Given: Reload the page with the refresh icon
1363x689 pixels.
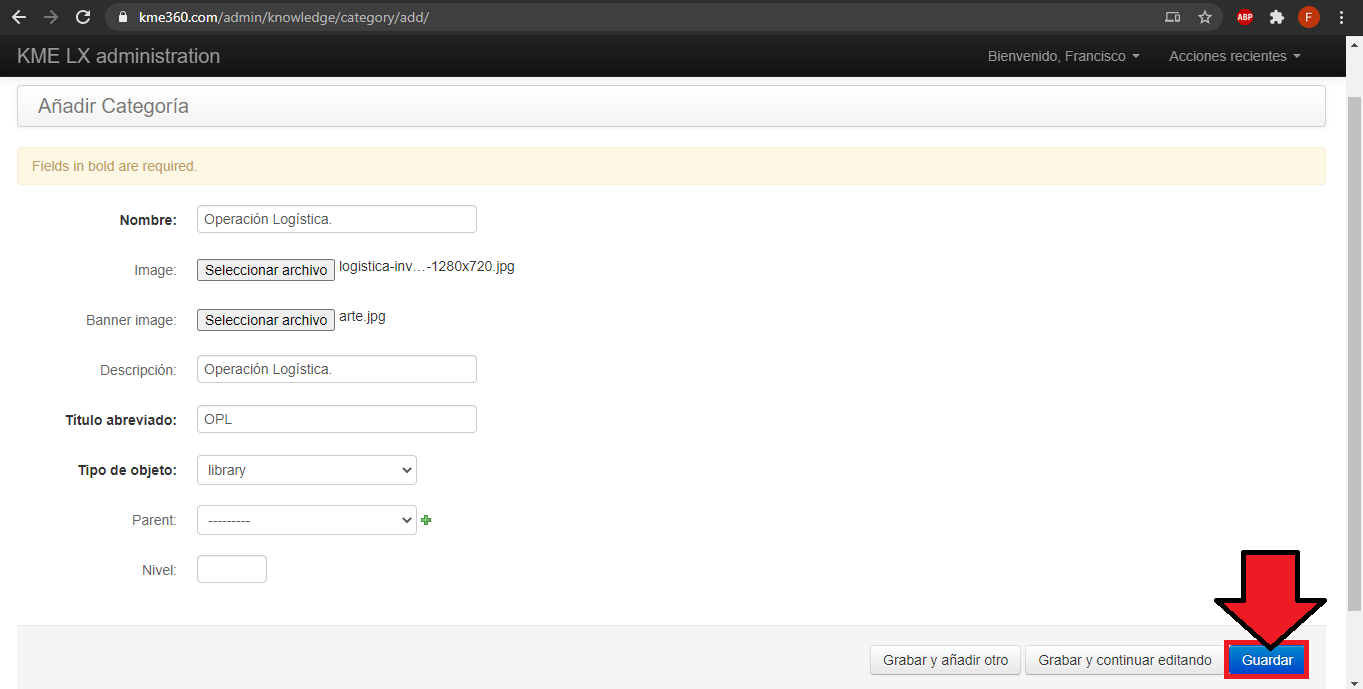Looking at the screenshot, I should (83, 17).
